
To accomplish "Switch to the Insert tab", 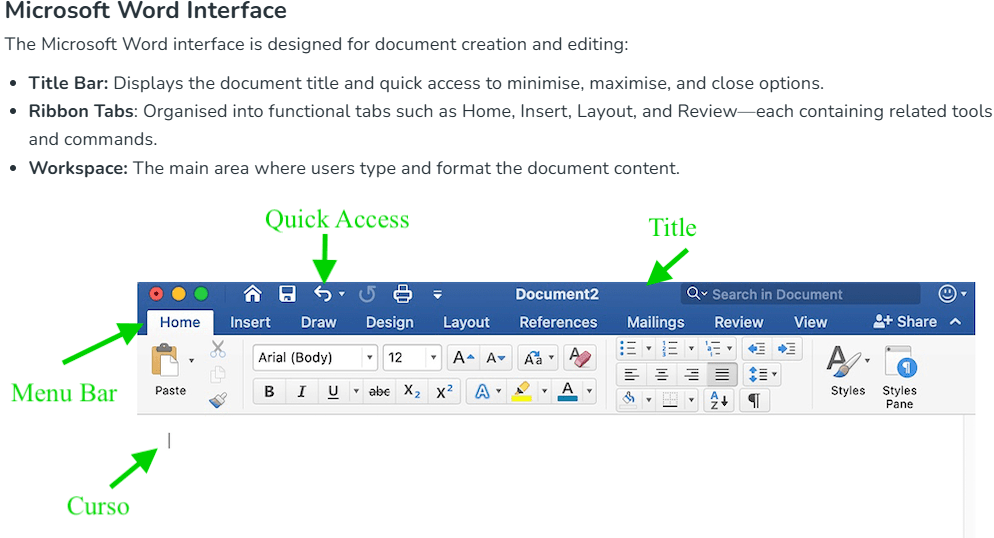I will pyautogui.click(x=250, y=322).
